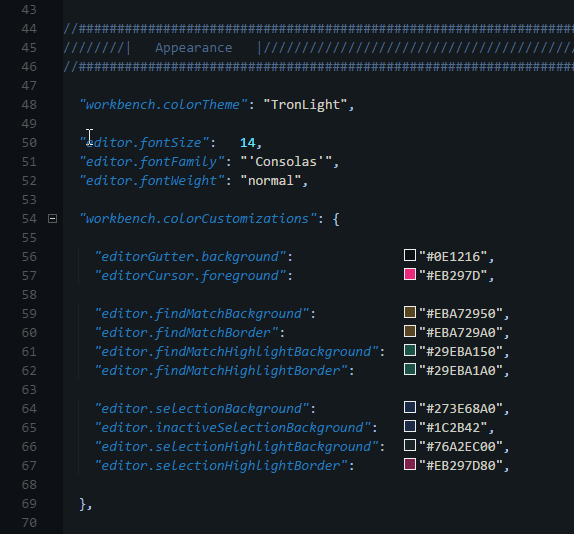Click the font size value 14

(248, 143)
